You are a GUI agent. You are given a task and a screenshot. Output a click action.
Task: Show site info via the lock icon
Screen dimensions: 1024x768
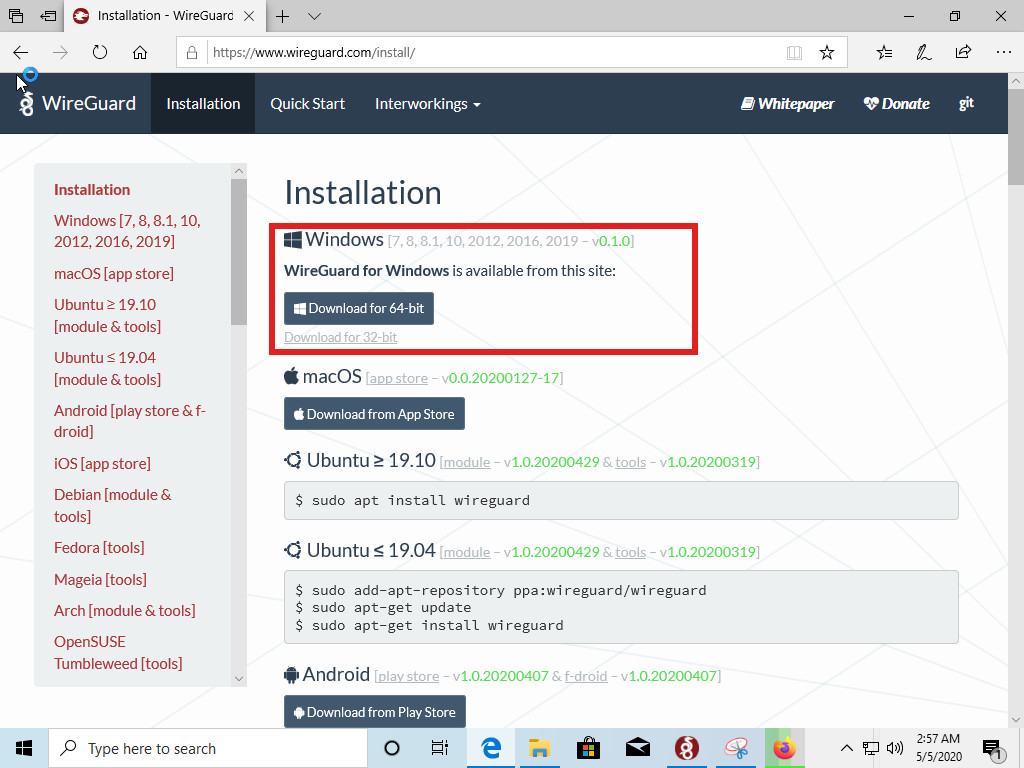point(192,52)
